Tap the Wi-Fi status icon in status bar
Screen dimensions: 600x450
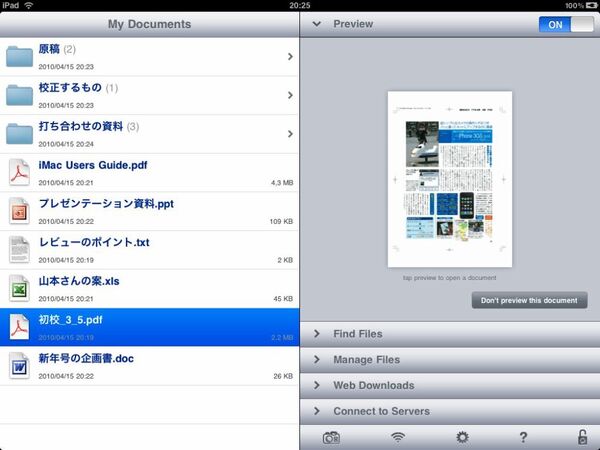(x=29, y=5)
